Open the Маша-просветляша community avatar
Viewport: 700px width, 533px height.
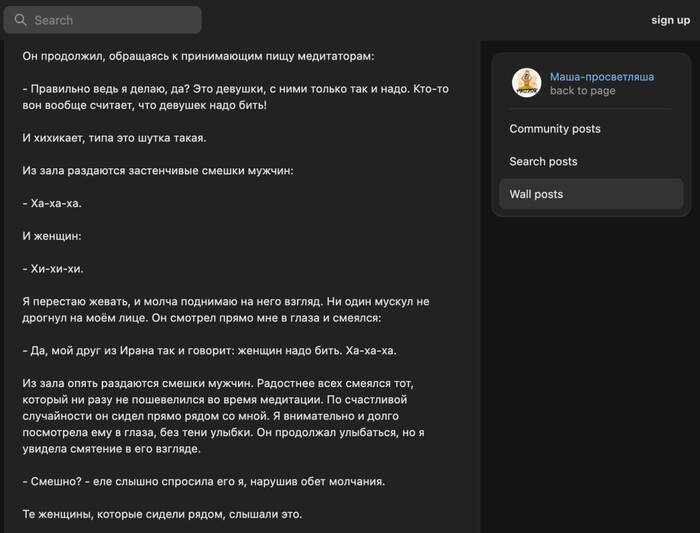coord(526,83)
